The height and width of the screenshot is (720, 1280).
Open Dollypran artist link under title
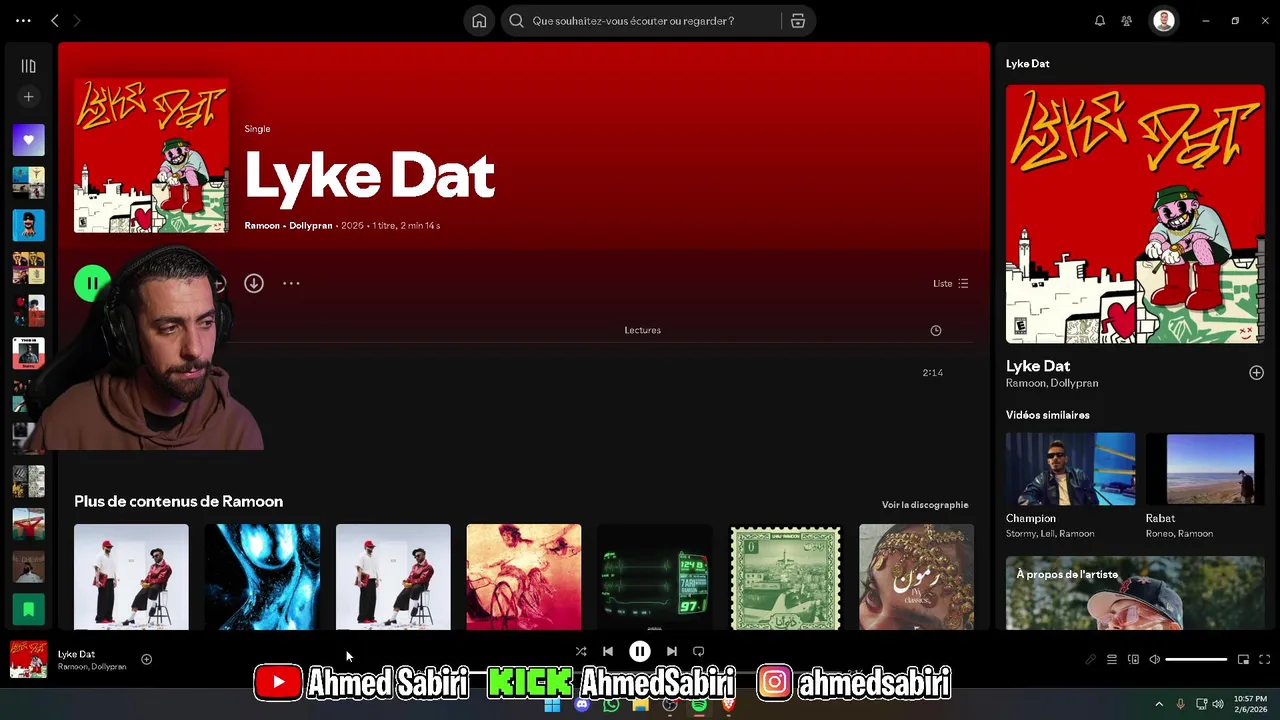click(x=310, y=226)
